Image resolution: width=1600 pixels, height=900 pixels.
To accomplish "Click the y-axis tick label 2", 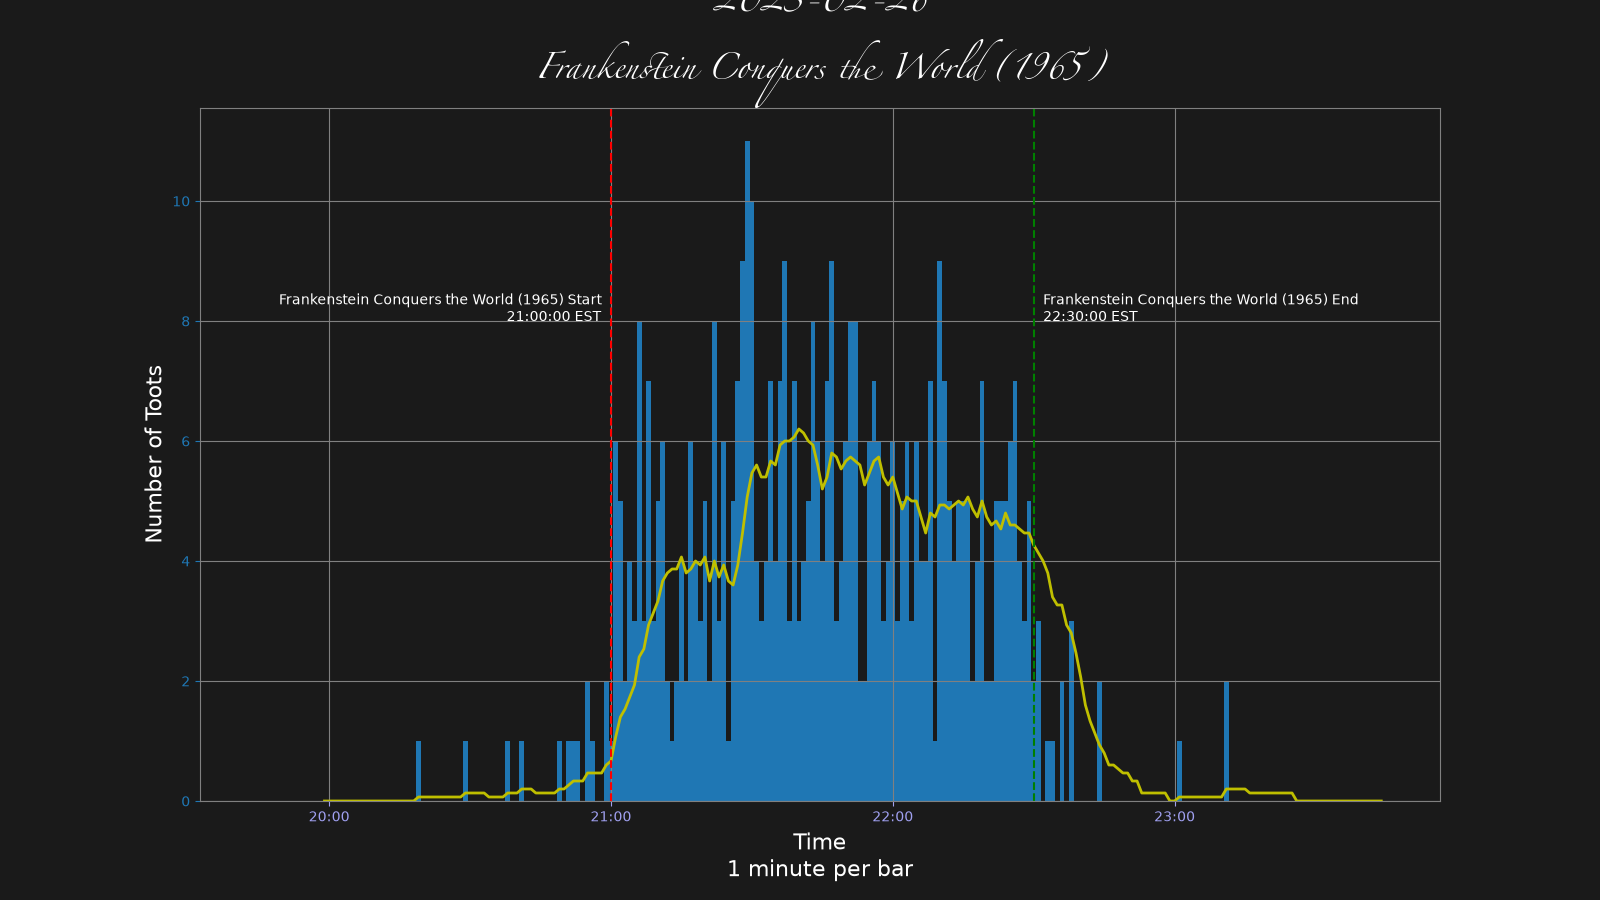I will 185,682.
